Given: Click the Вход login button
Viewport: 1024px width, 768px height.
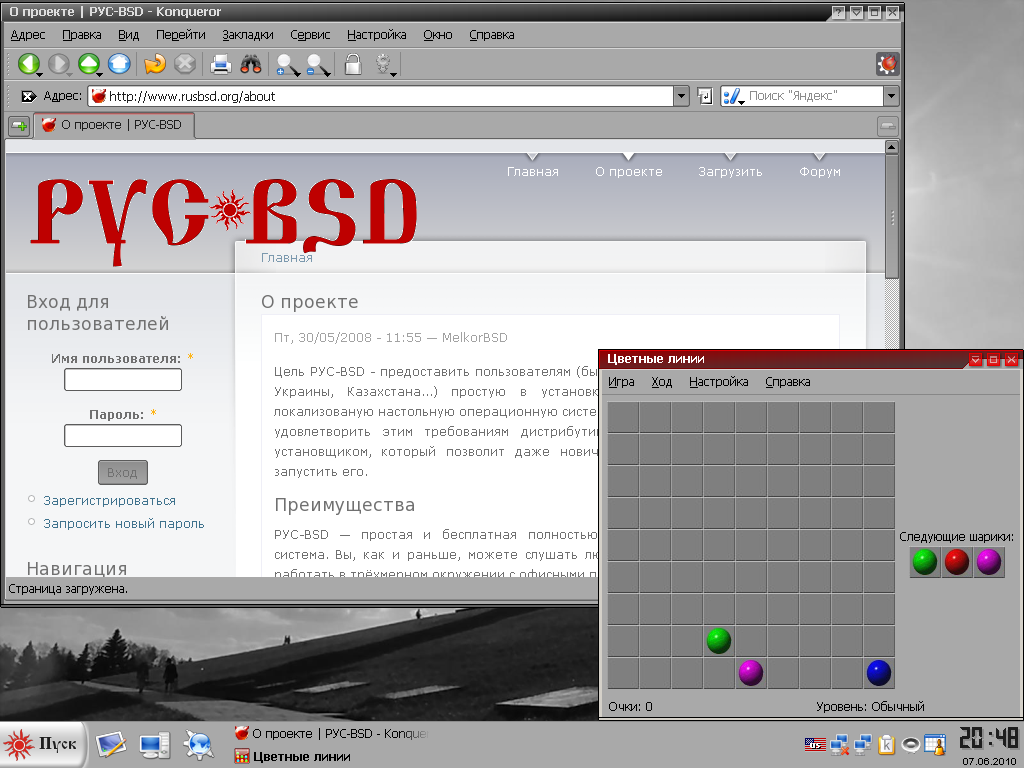Looking at the screenshot, I should [122, 473].
